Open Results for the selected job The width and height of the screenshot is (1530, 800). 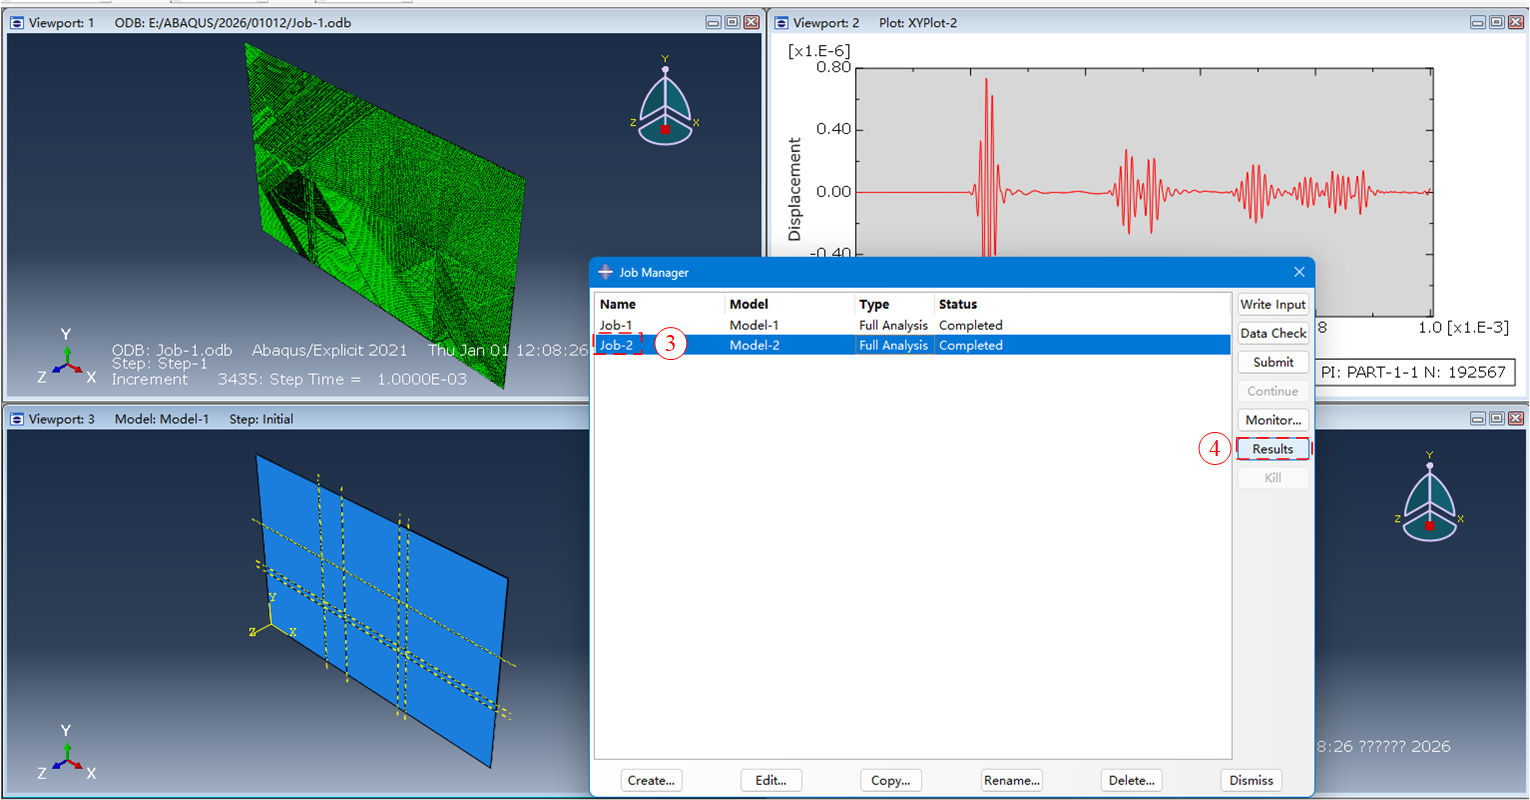click(x=1273, y=450)
